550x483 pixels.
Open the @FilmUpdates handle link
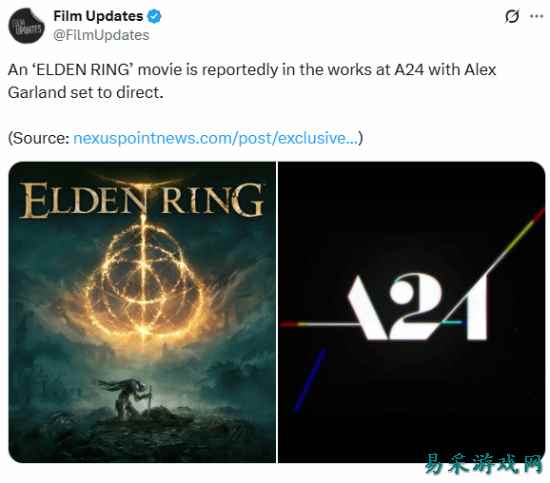point(101,35)
